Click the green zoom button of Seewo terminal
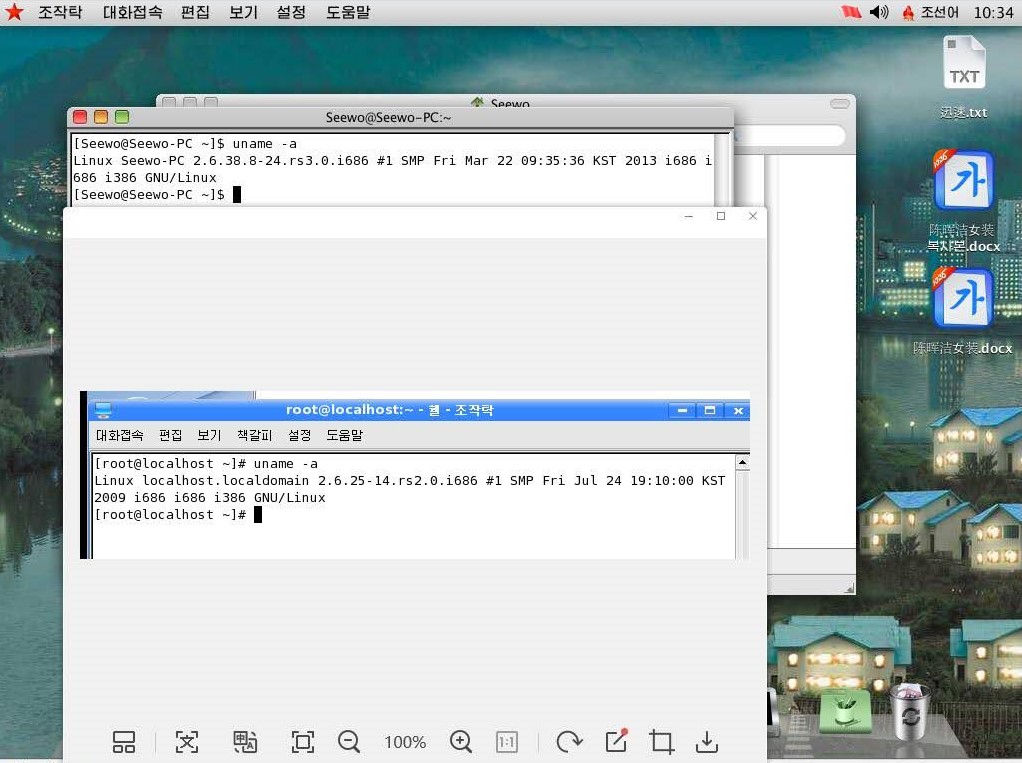 pyautogui.click(x=122, y=117)
